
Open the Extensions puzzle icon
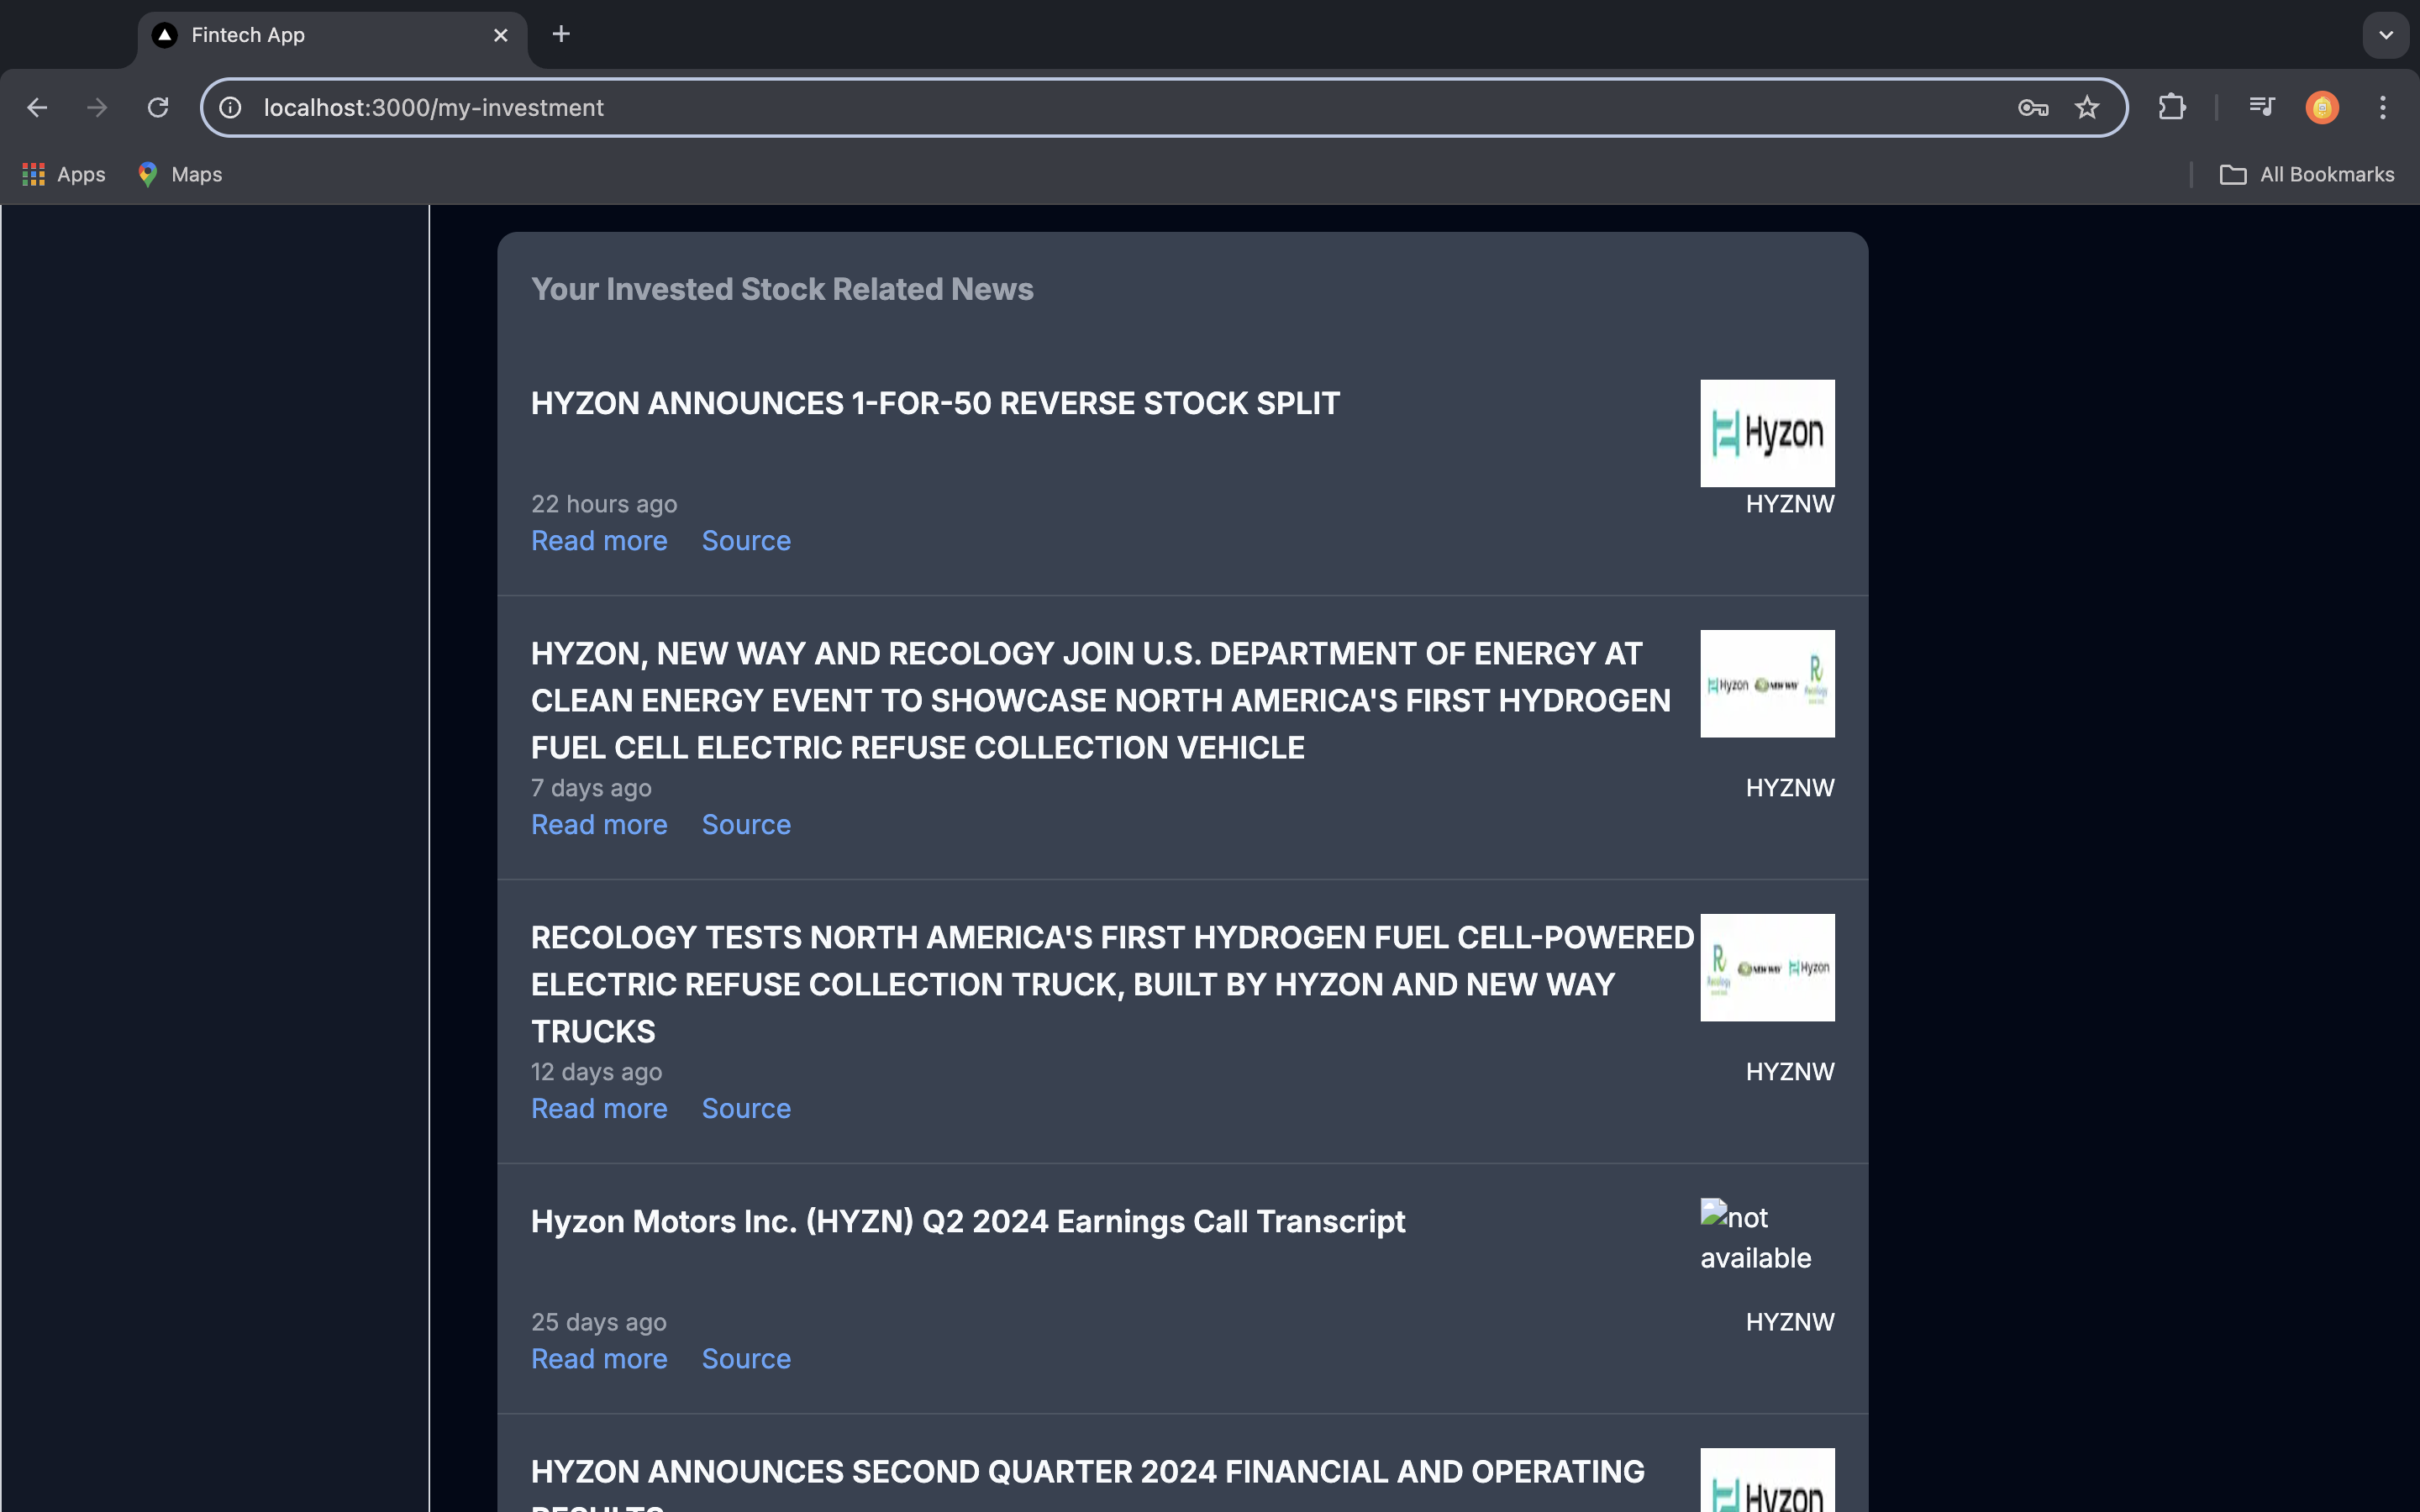click(x=2171, y=107)
